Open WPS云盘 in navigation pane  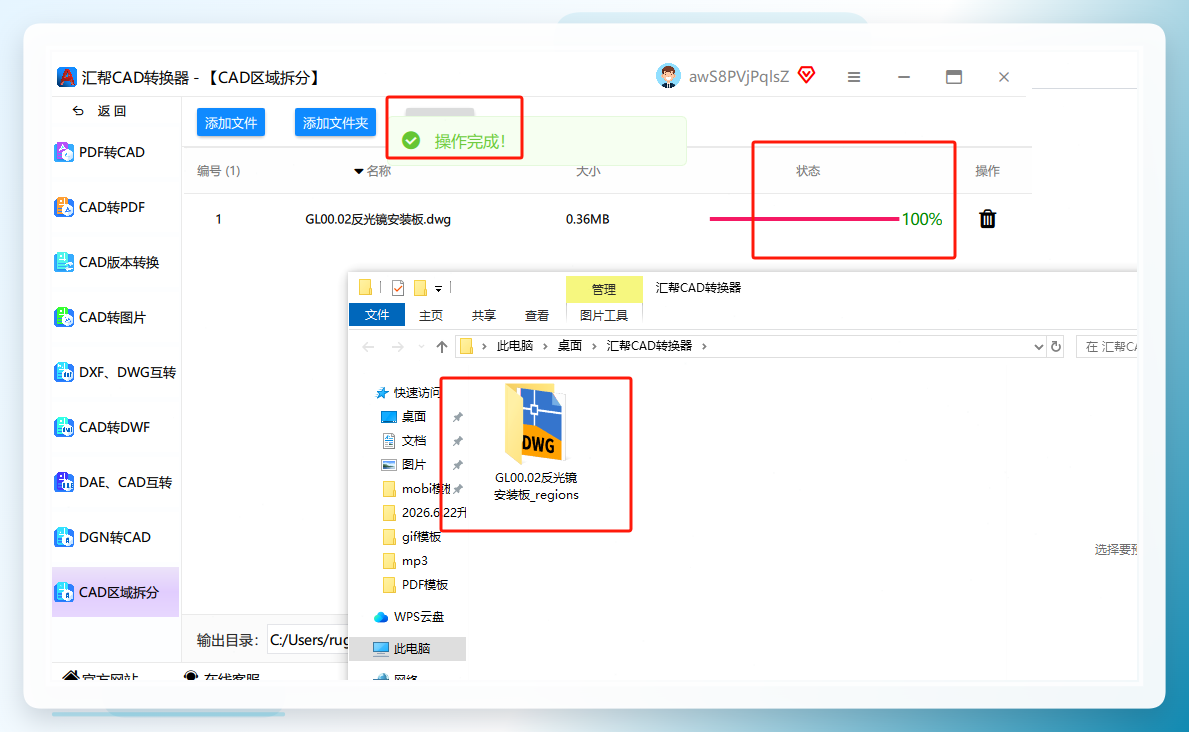pos(409,617)
